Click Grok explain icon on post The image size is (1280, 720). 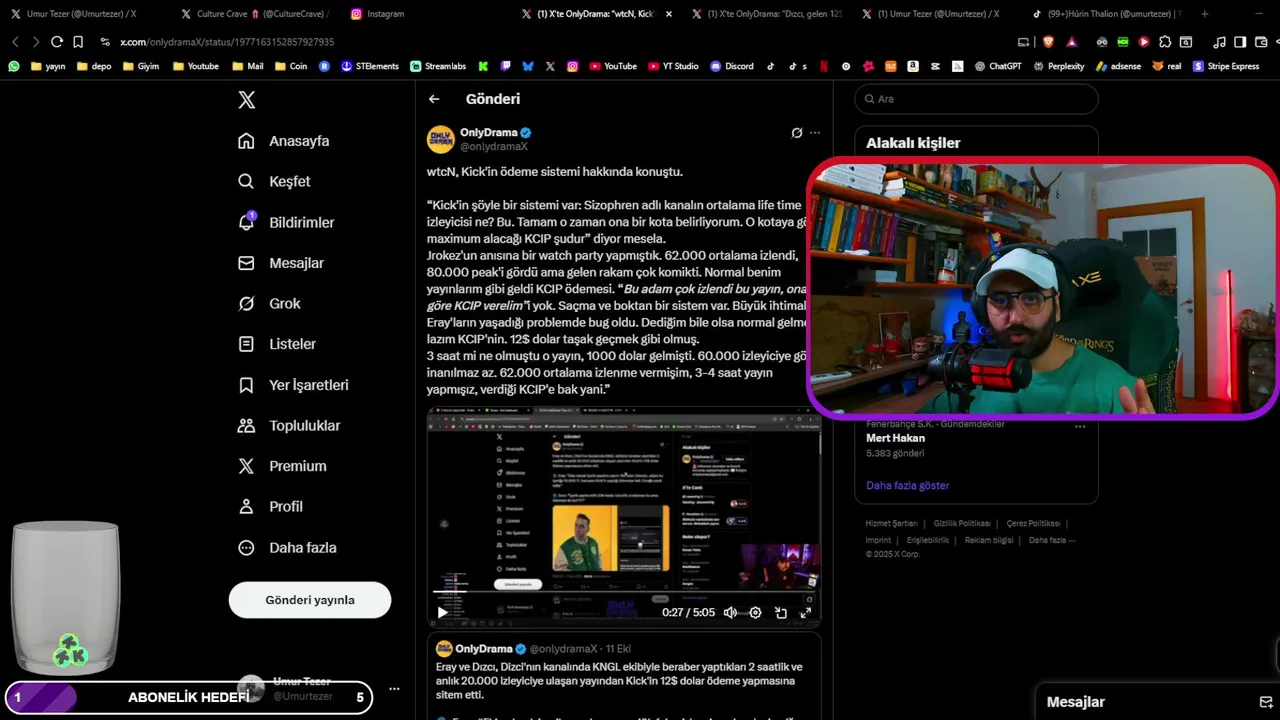(x=797, y=132)
